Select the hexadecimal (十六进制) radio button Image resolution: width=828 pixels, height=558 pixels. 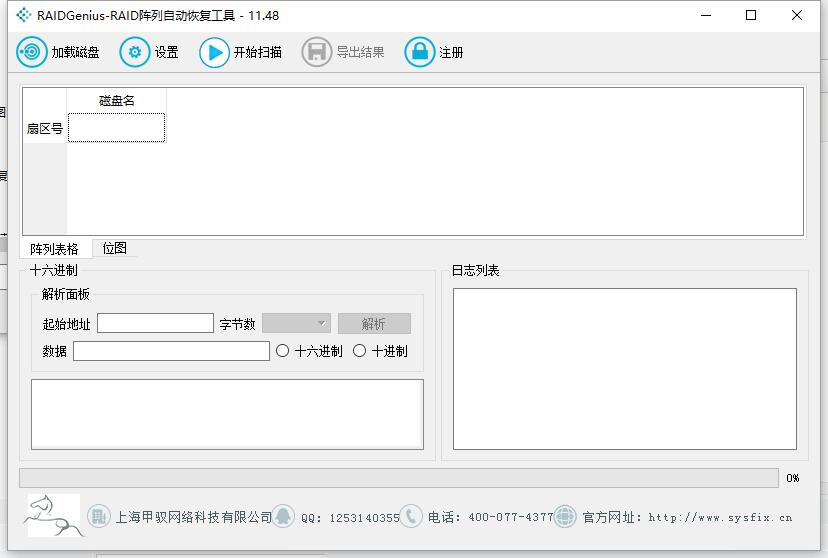[x=283, y=351]
